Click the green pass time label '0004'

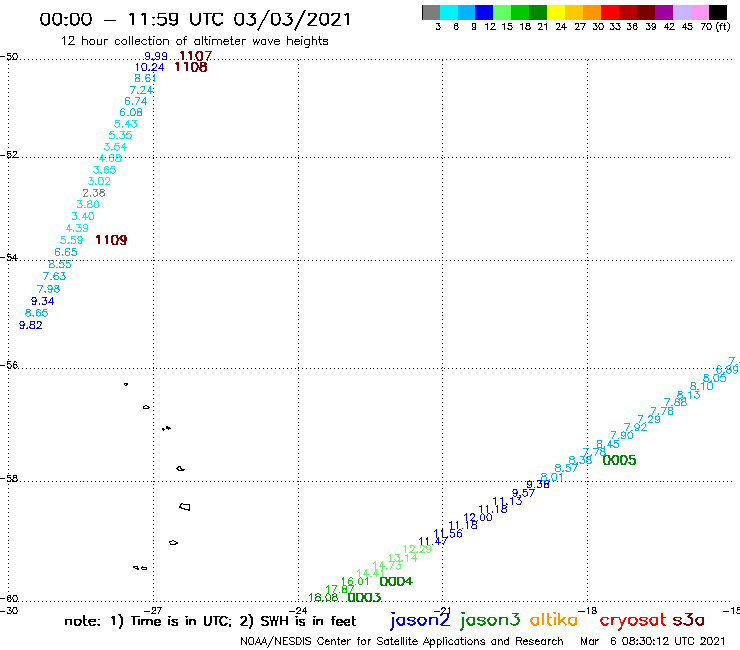coord(396,581)
